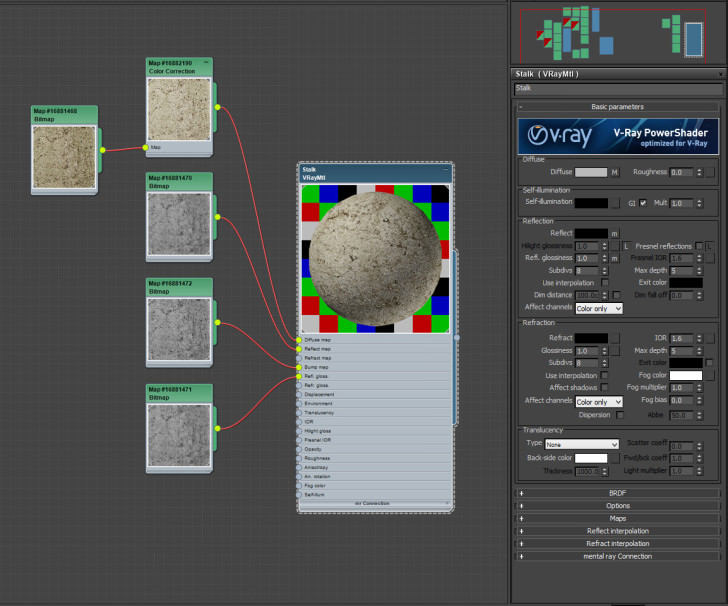Click the Environment input socket
The image size is (728, 606).
[x=299, y=404]
